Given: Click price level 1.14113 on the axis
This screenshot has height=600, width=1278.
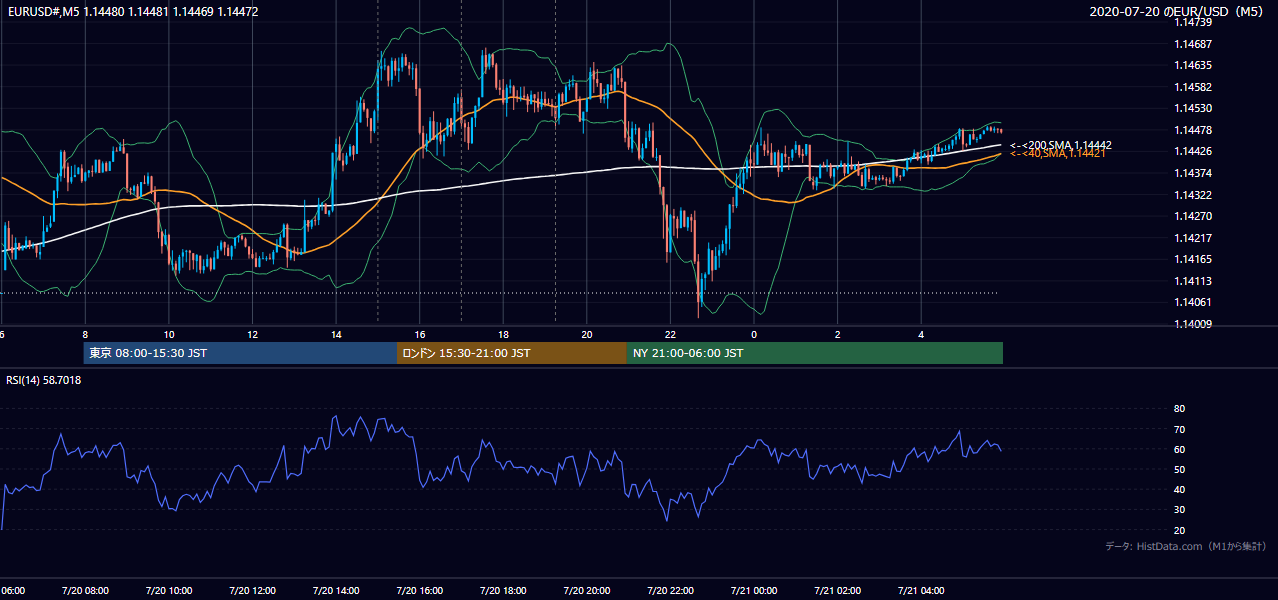Looking at the screenshot, I should 1193,281.
